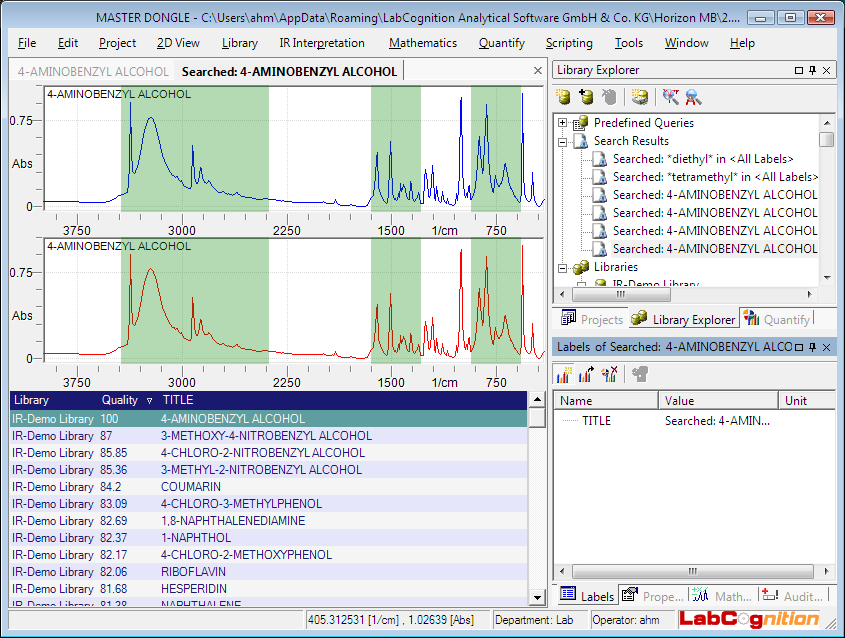845x638 pixels.
Task: Switch to the 4-AMINOBENZYL ALCOHOL document tab
Action: pyautogui.click(x=93, y=71)
